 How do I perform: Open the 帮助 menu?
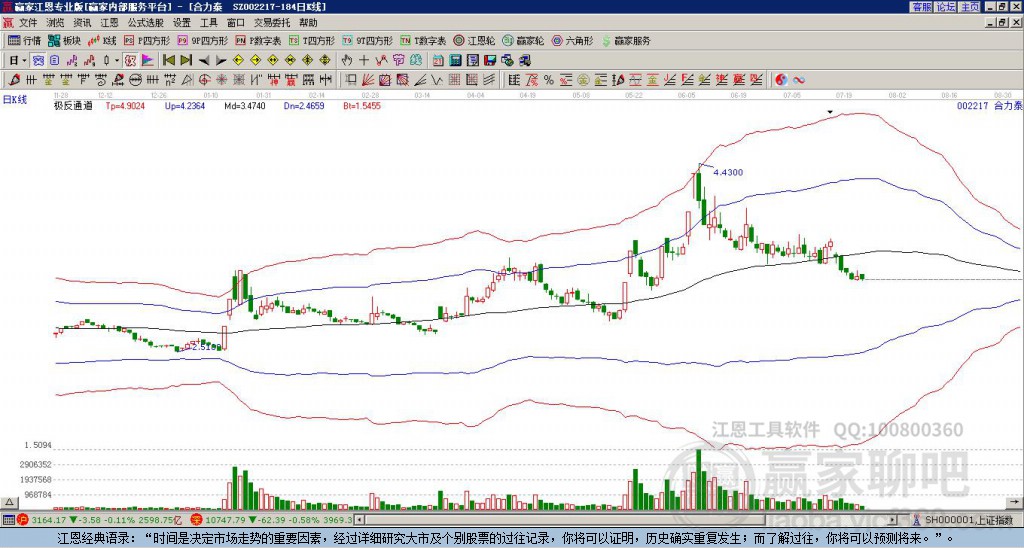[x=308, y=23]
